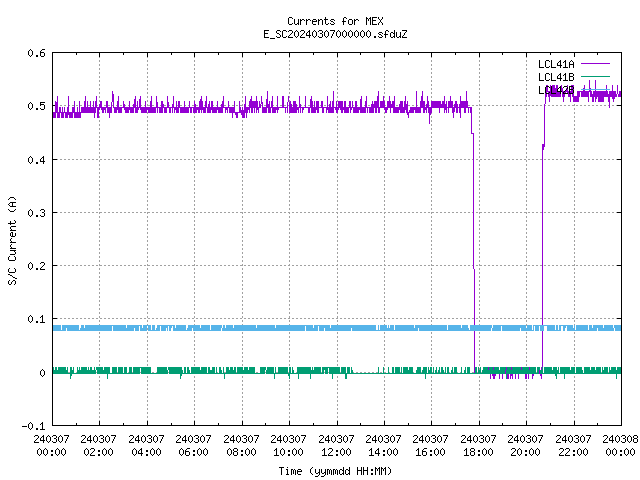
Task: Click the x-axis tick 240307 16:00
Action: click(431, 445)
